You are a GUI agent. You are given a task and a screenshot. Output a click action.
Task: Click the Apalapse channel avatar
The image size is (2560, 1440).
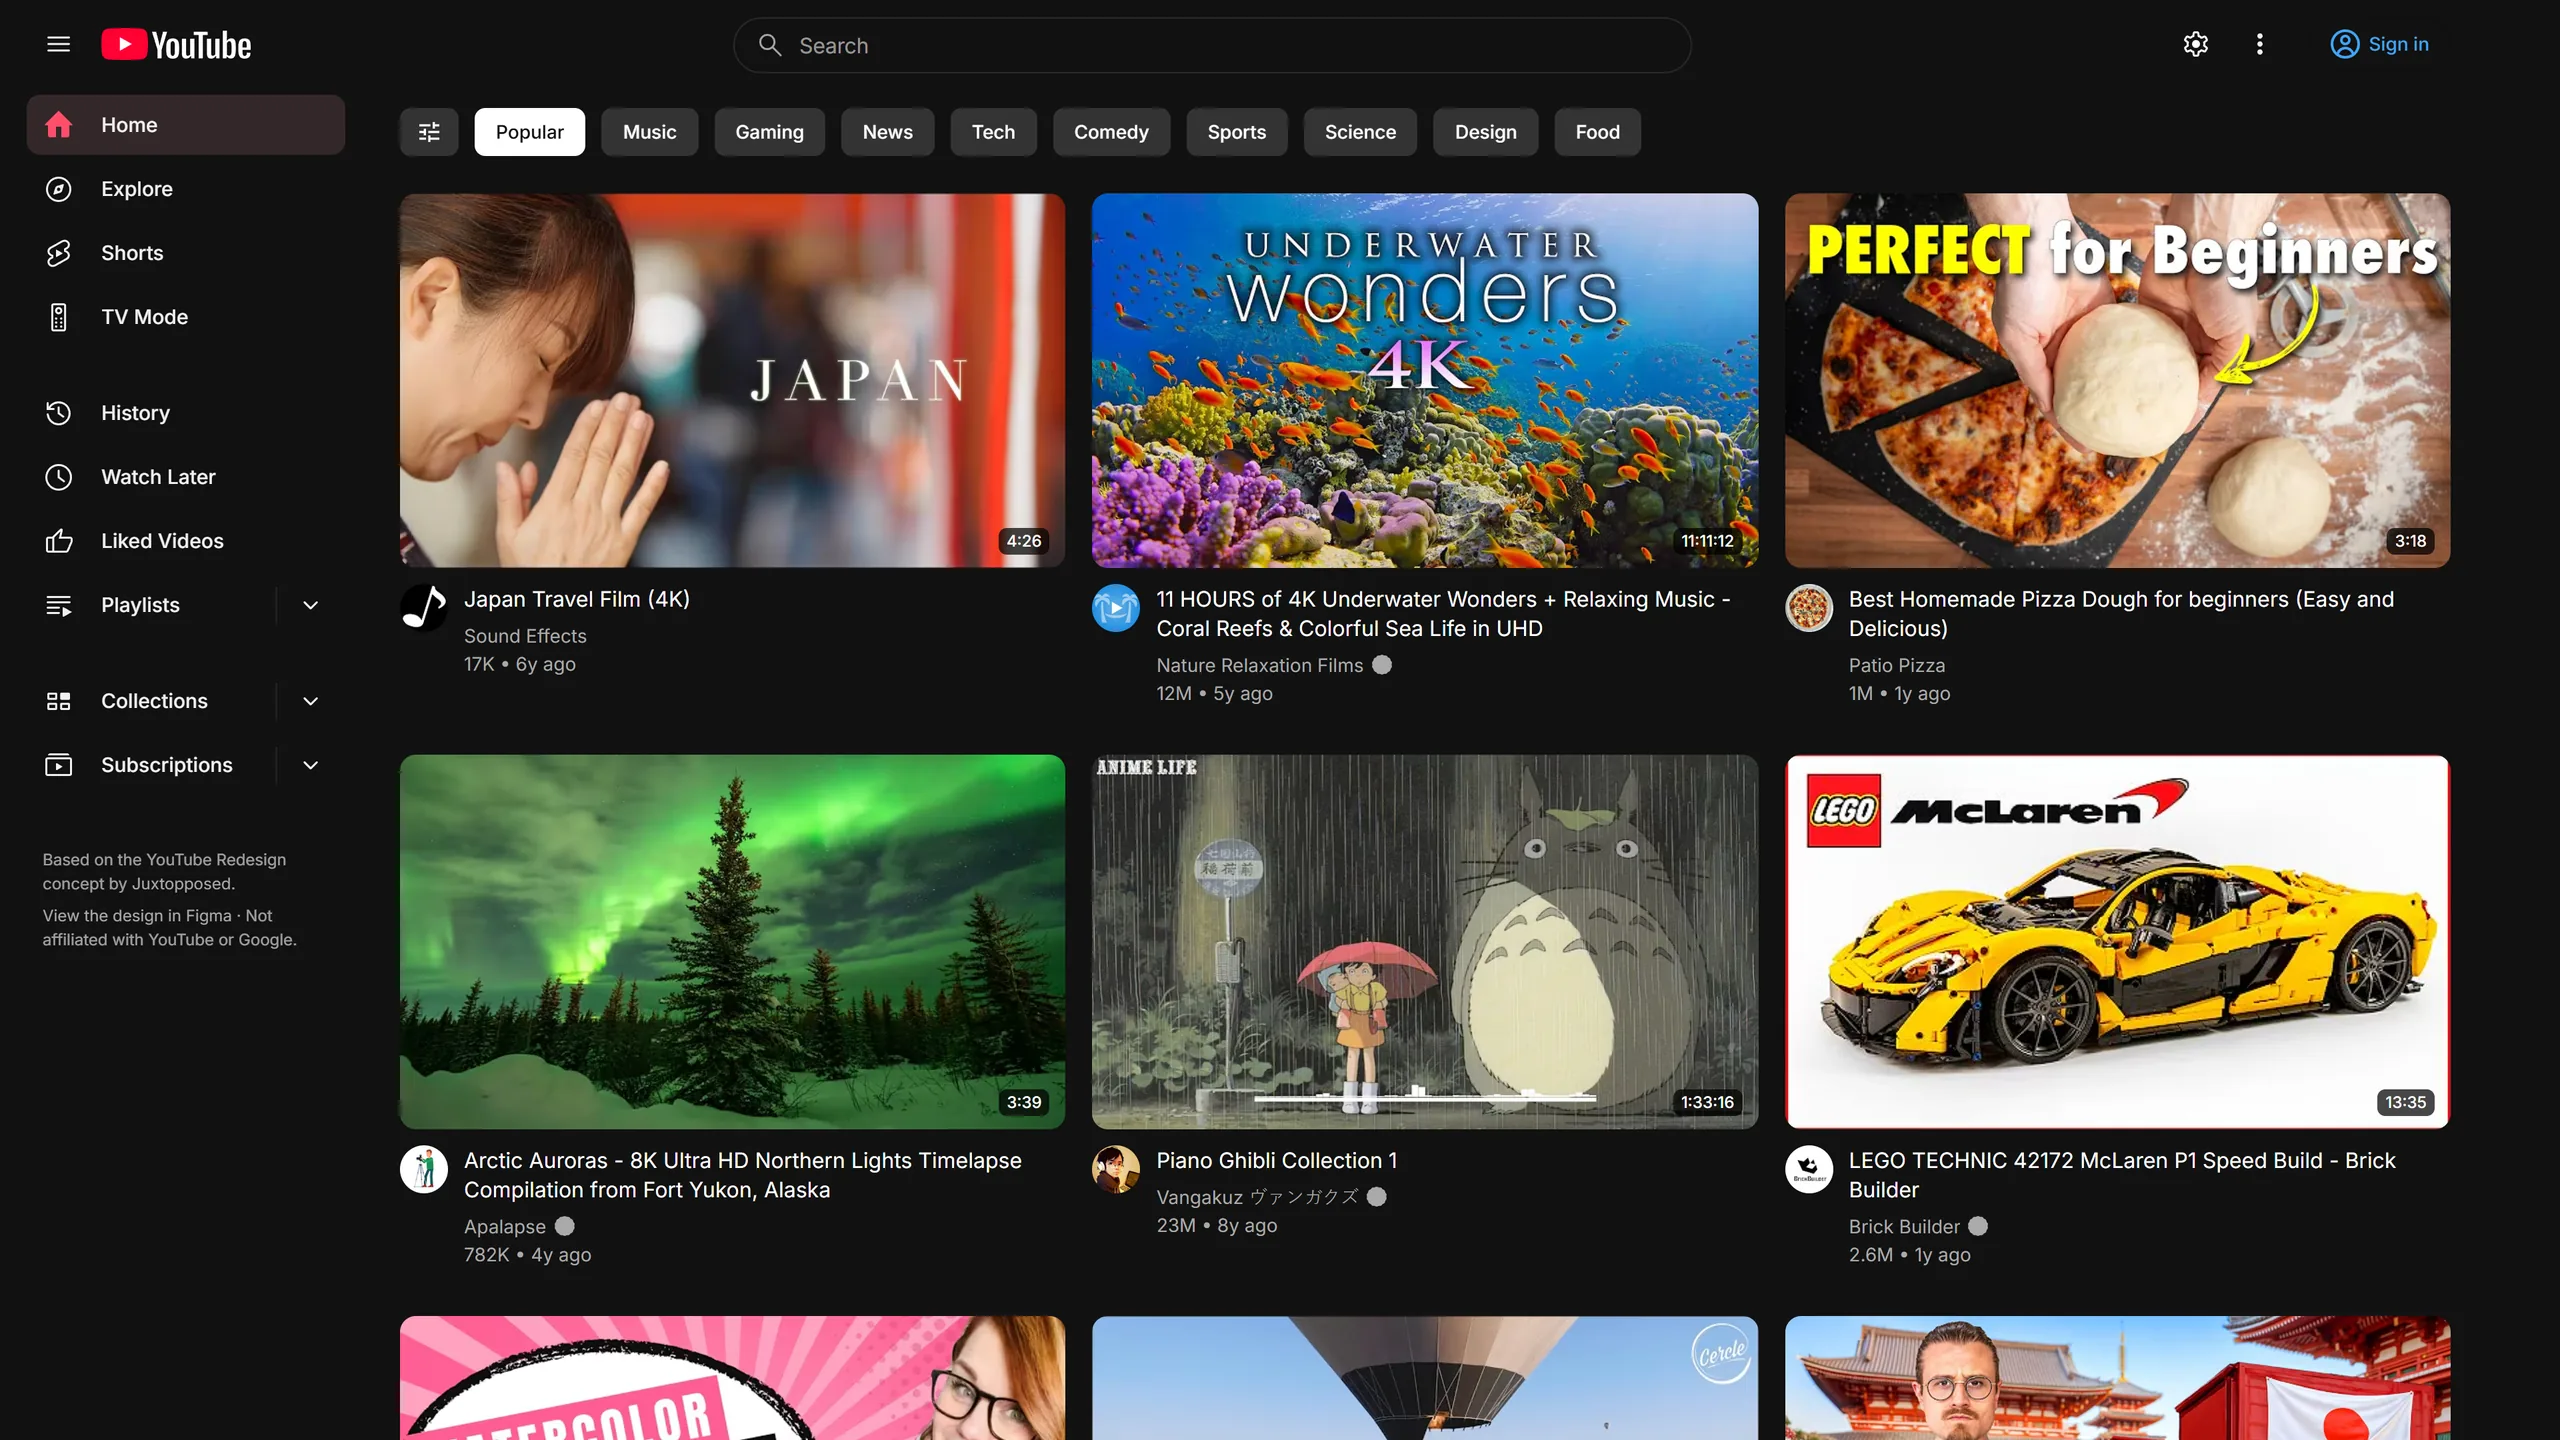click(x=424, y=1169)
